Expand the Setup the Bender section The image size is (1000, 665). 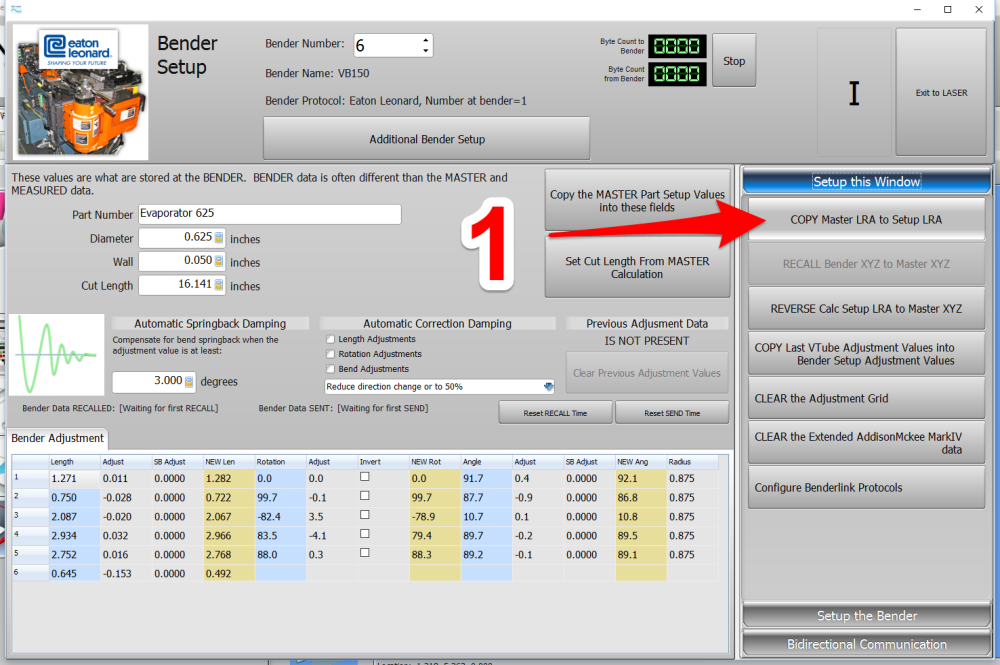pyautogui.click(x=866, y=616)
